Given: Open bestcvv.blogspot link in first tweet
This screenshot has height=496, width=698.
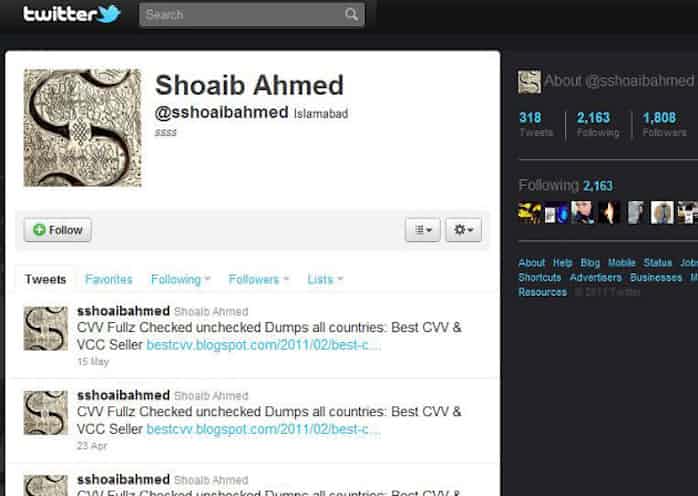Looking at the screenshot, I should pyautogui.click(x=264, y=345).
